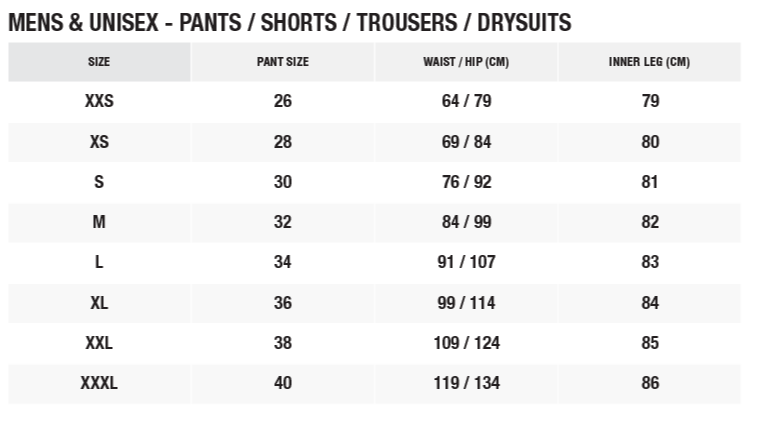Click the SIZE column header
This screenshot has width=775, height=421.
(99, 62)
